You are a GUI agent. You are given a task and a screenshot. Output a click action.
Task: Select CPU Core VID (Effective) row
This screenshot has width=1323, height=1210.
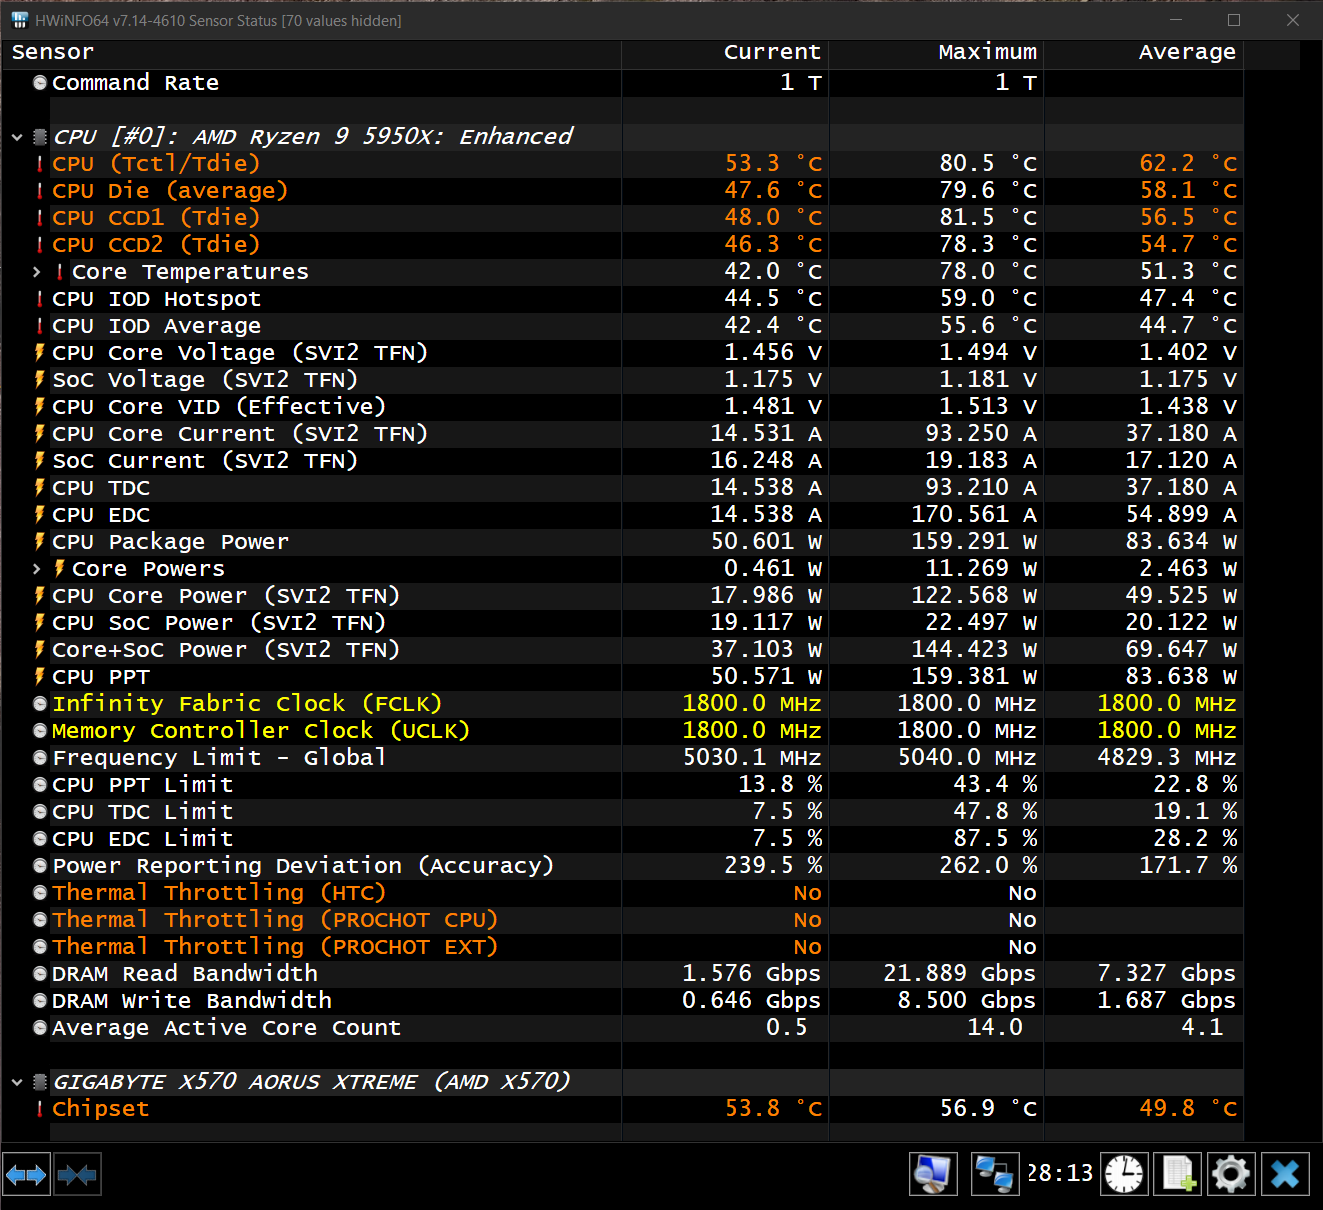point(622,407)
